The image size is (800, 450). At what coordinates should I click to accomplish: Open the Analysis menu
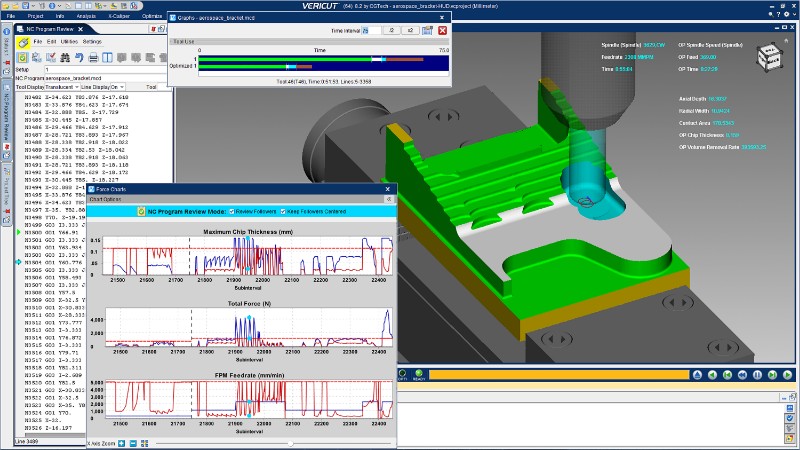pyautogui.click(x=86, y=16)
